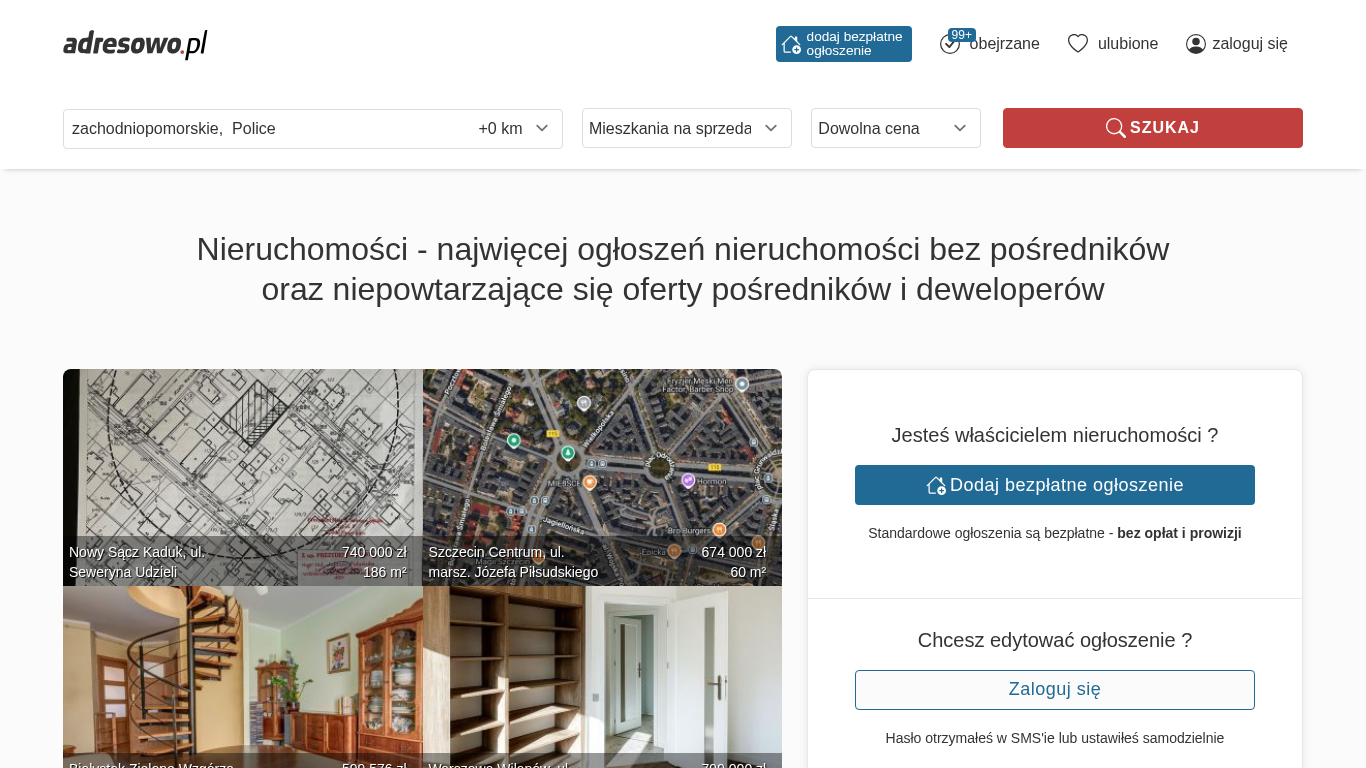Open Mieszkania na sprzedaż type dropdown
The width and height of the screenshot is (1366, 768).
pyautogui.click(x=686, y=128)
